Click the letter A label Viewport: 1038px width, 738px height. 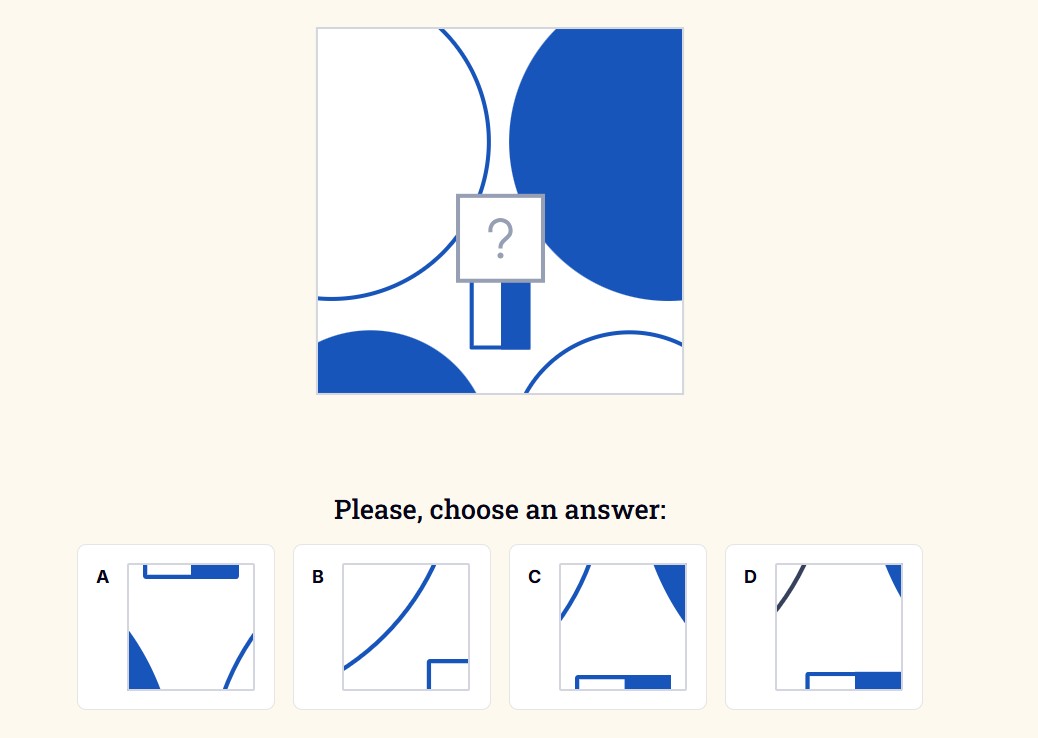click(101, 577)
